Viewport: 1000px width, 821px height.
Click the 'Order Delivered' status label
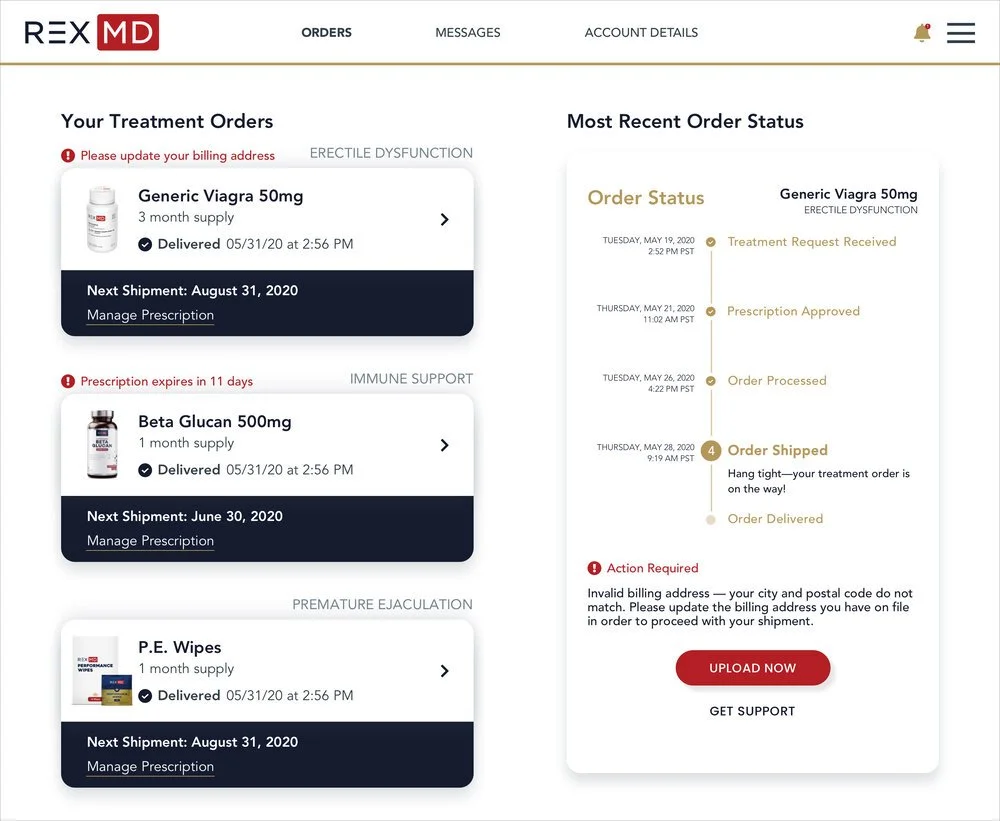pos(776,519)
